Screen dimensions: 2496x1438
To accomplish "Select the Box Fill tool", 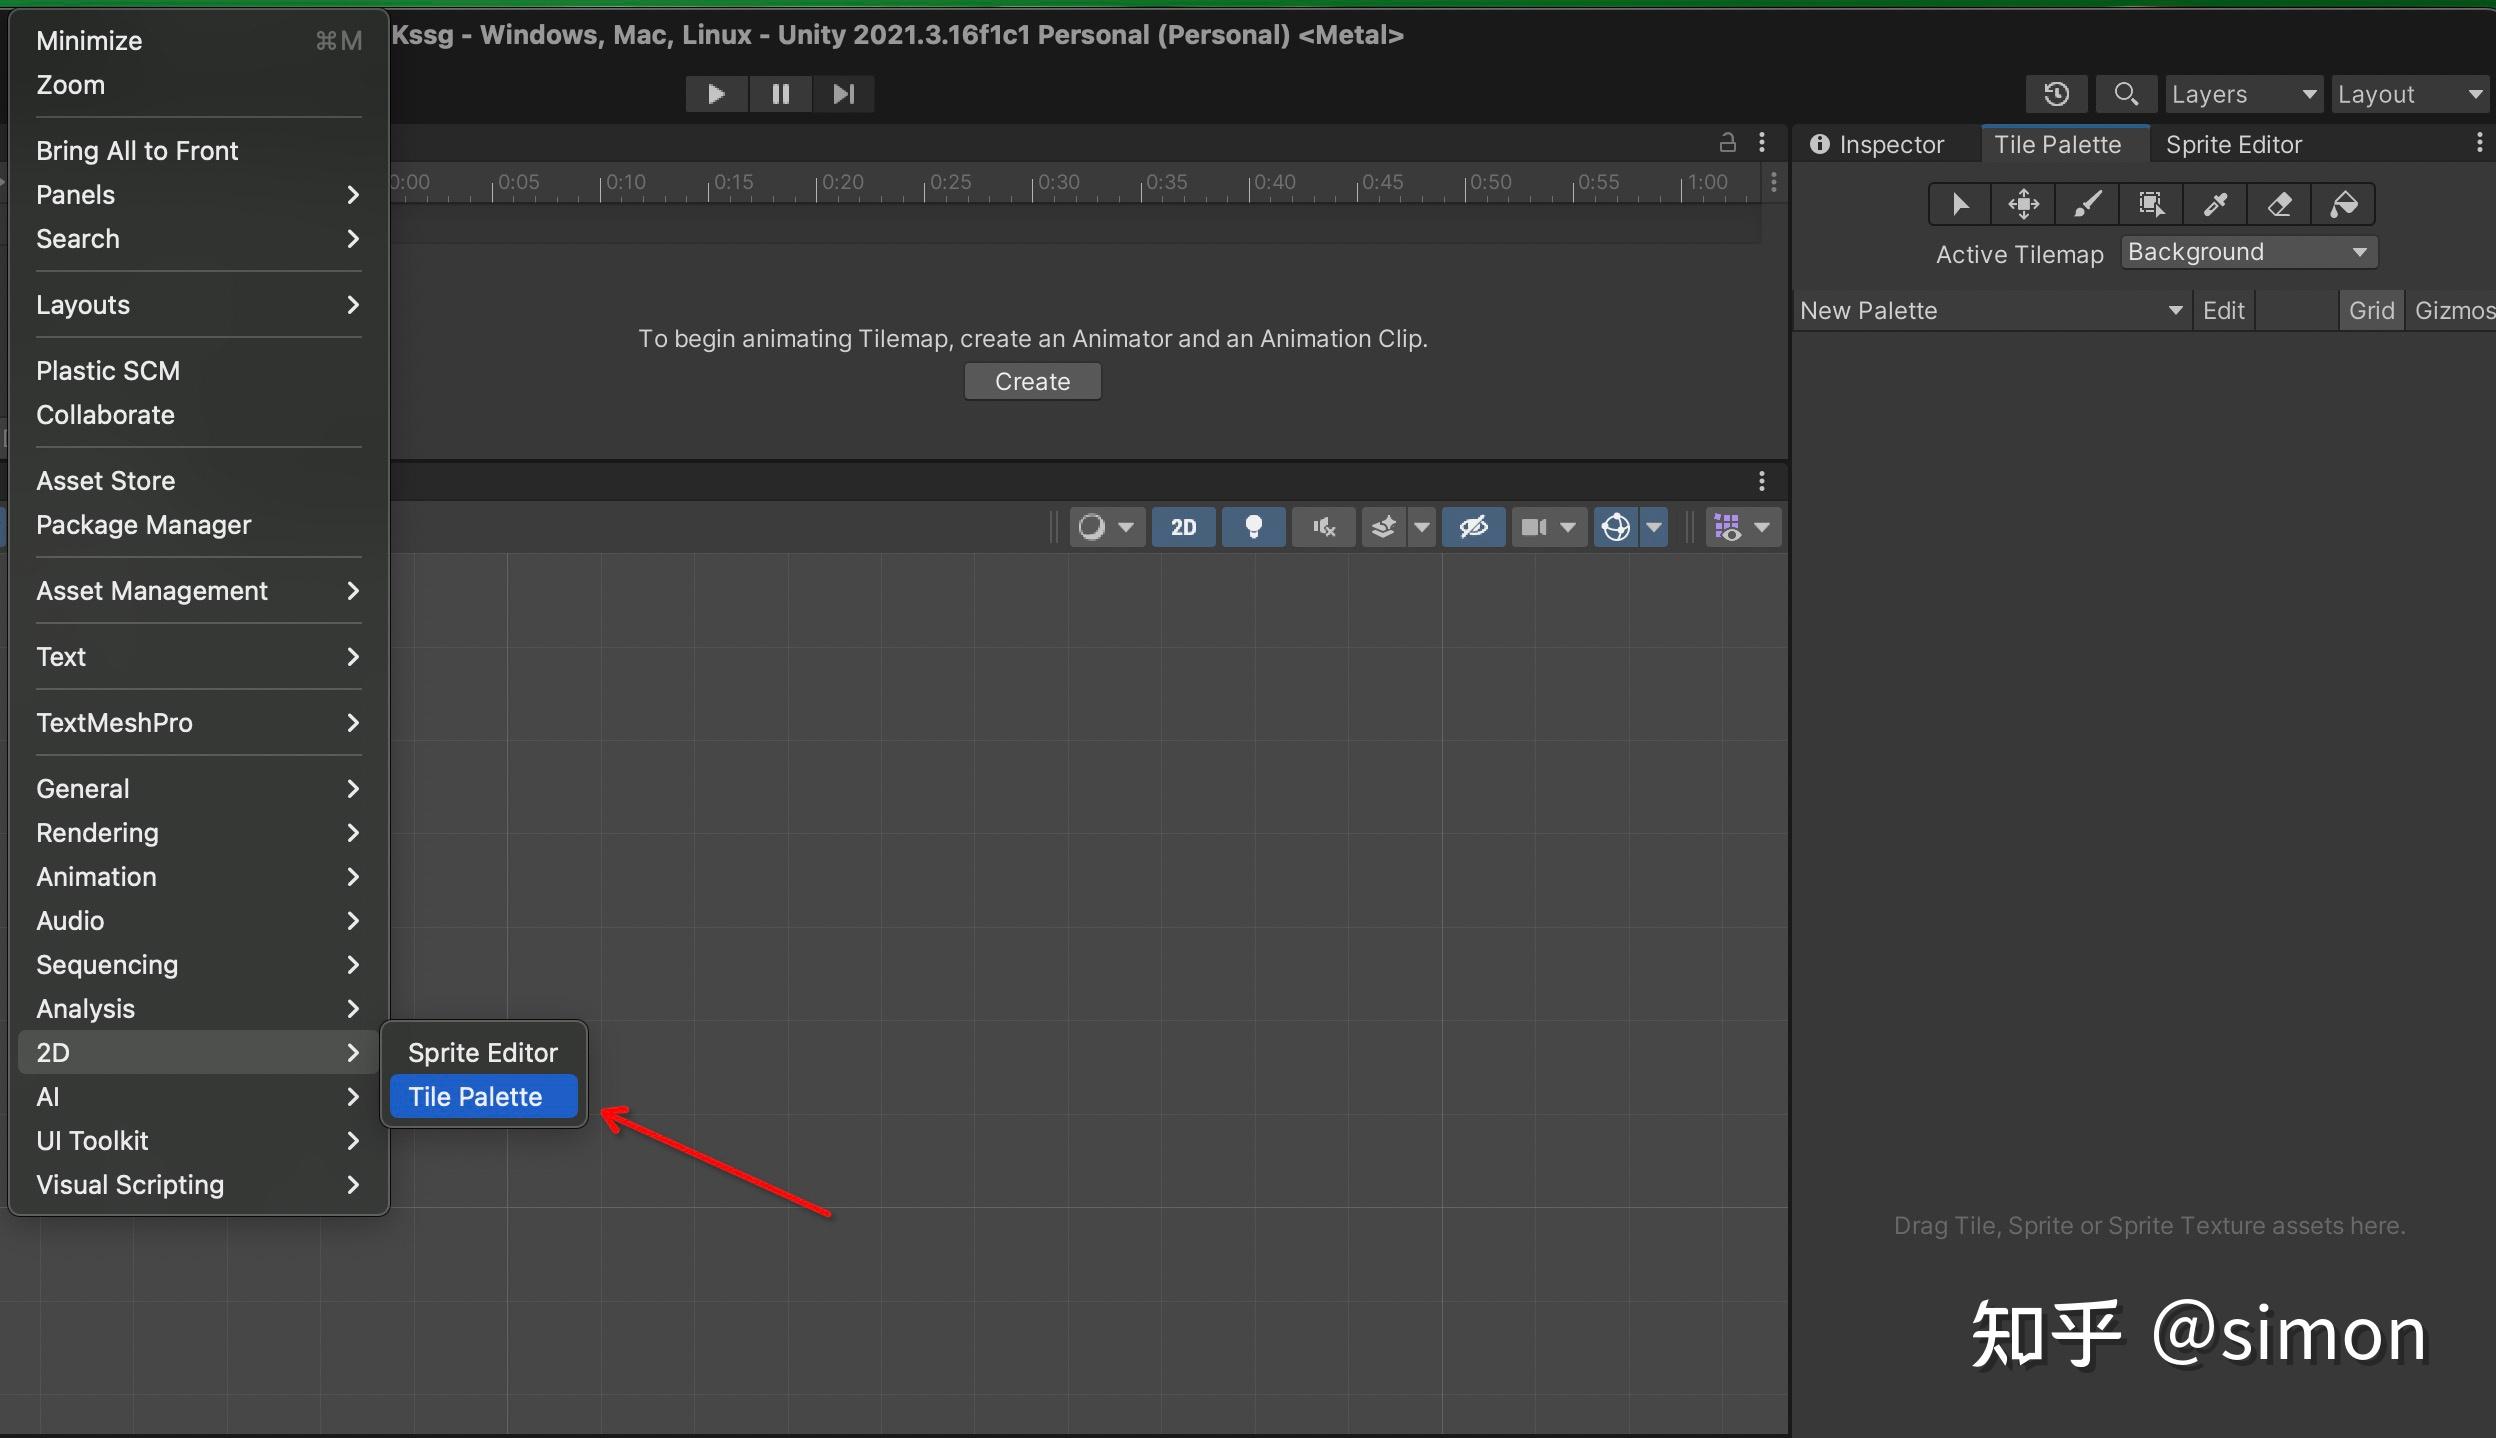I will [x=2151, y=205].
